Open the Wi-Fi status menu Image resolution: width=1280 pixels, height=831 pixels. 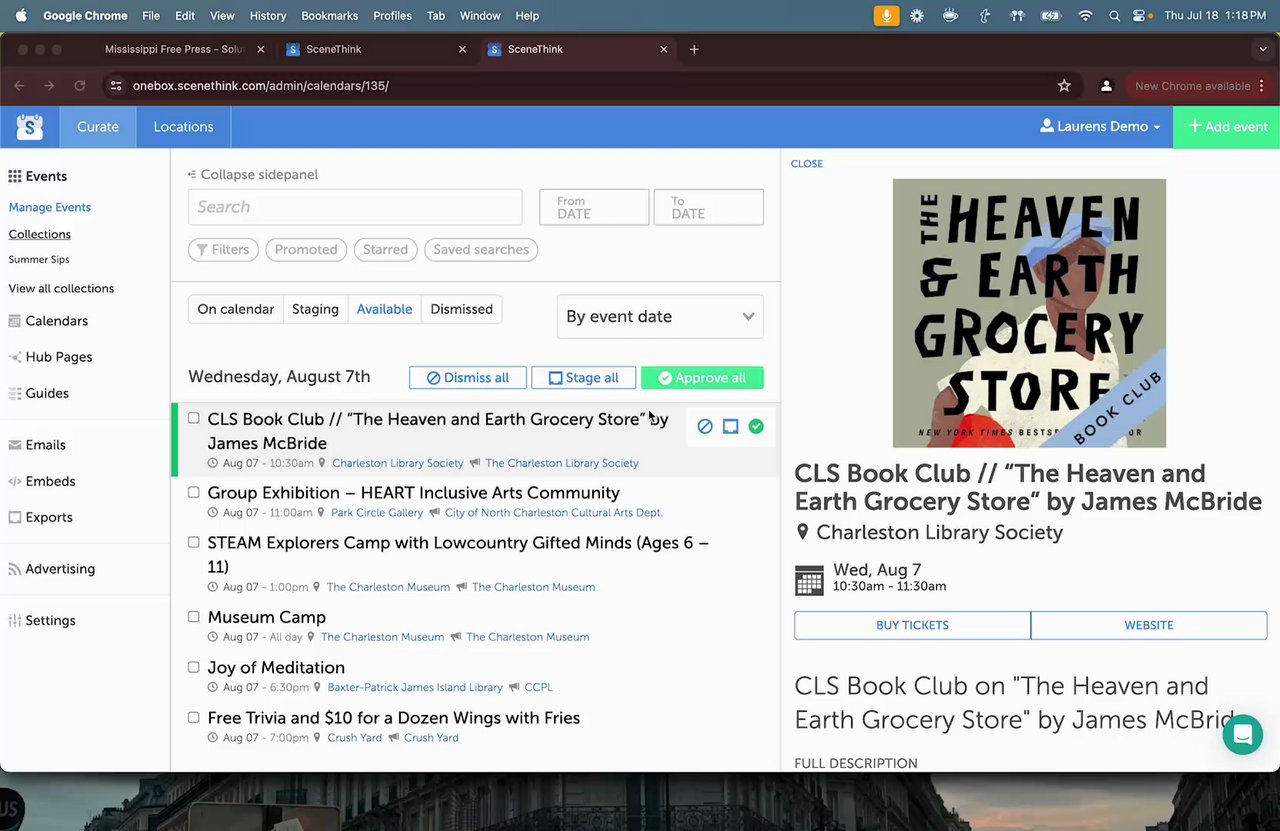tap(1085, 16)
